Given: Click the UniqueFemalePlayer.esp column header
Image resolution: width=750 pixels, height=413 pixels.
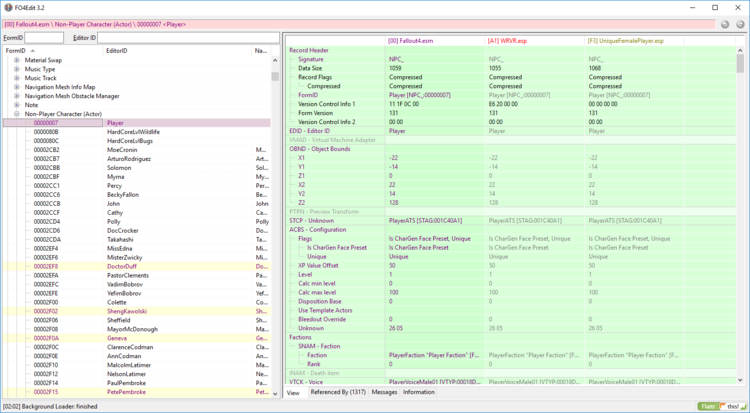Looking at the screenshot, I should (x=634, y=41).
